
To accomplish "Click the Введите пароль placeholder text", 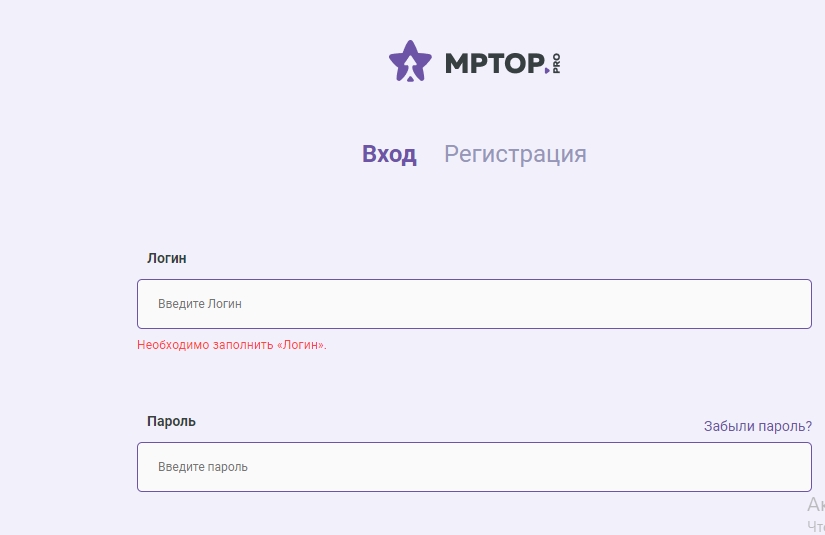I will 203,467.
